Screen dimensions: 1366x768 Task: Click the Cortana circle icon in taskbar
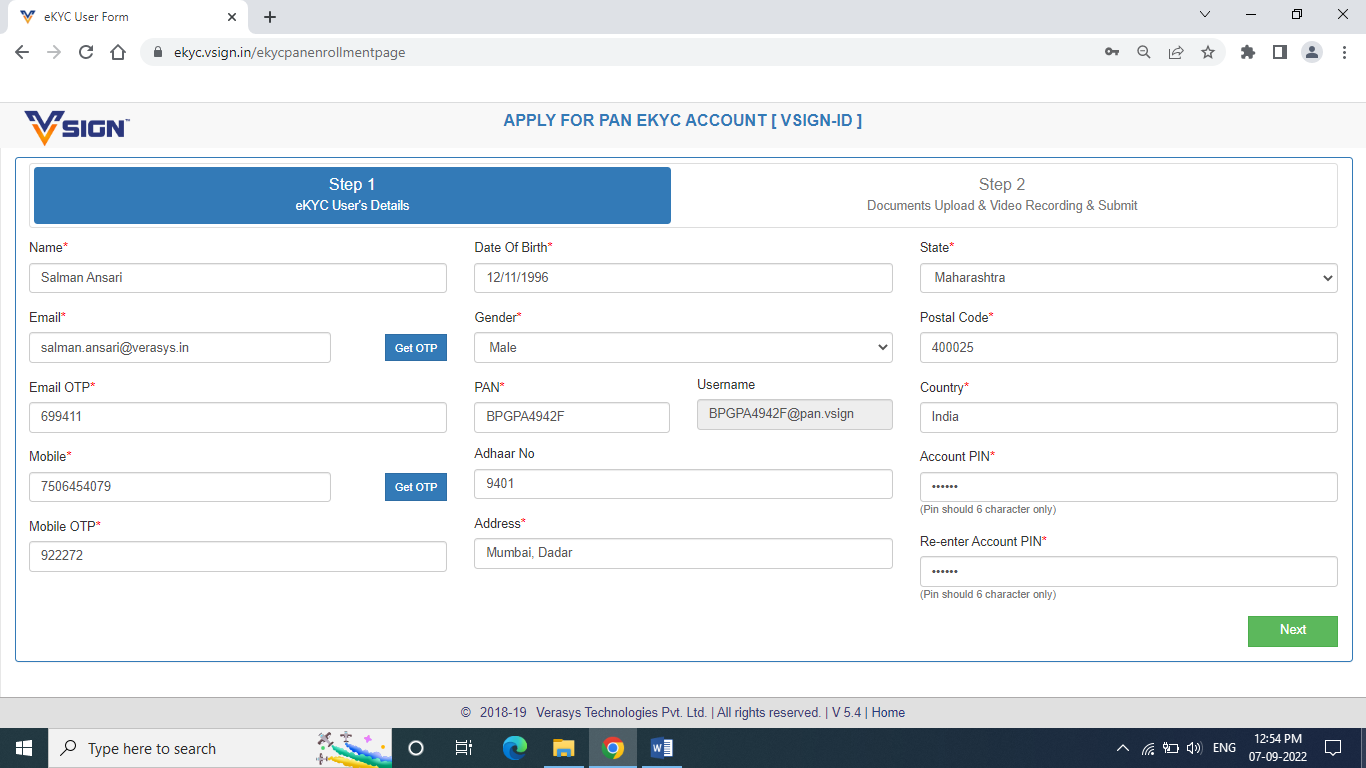(416, 748)
